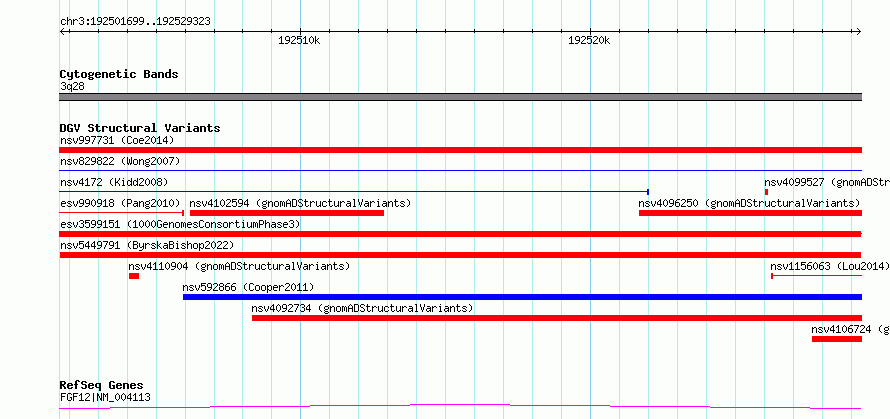Open nsv4099527 gnomAD variant label
The image size is (890, 419).
coord(826,182)
